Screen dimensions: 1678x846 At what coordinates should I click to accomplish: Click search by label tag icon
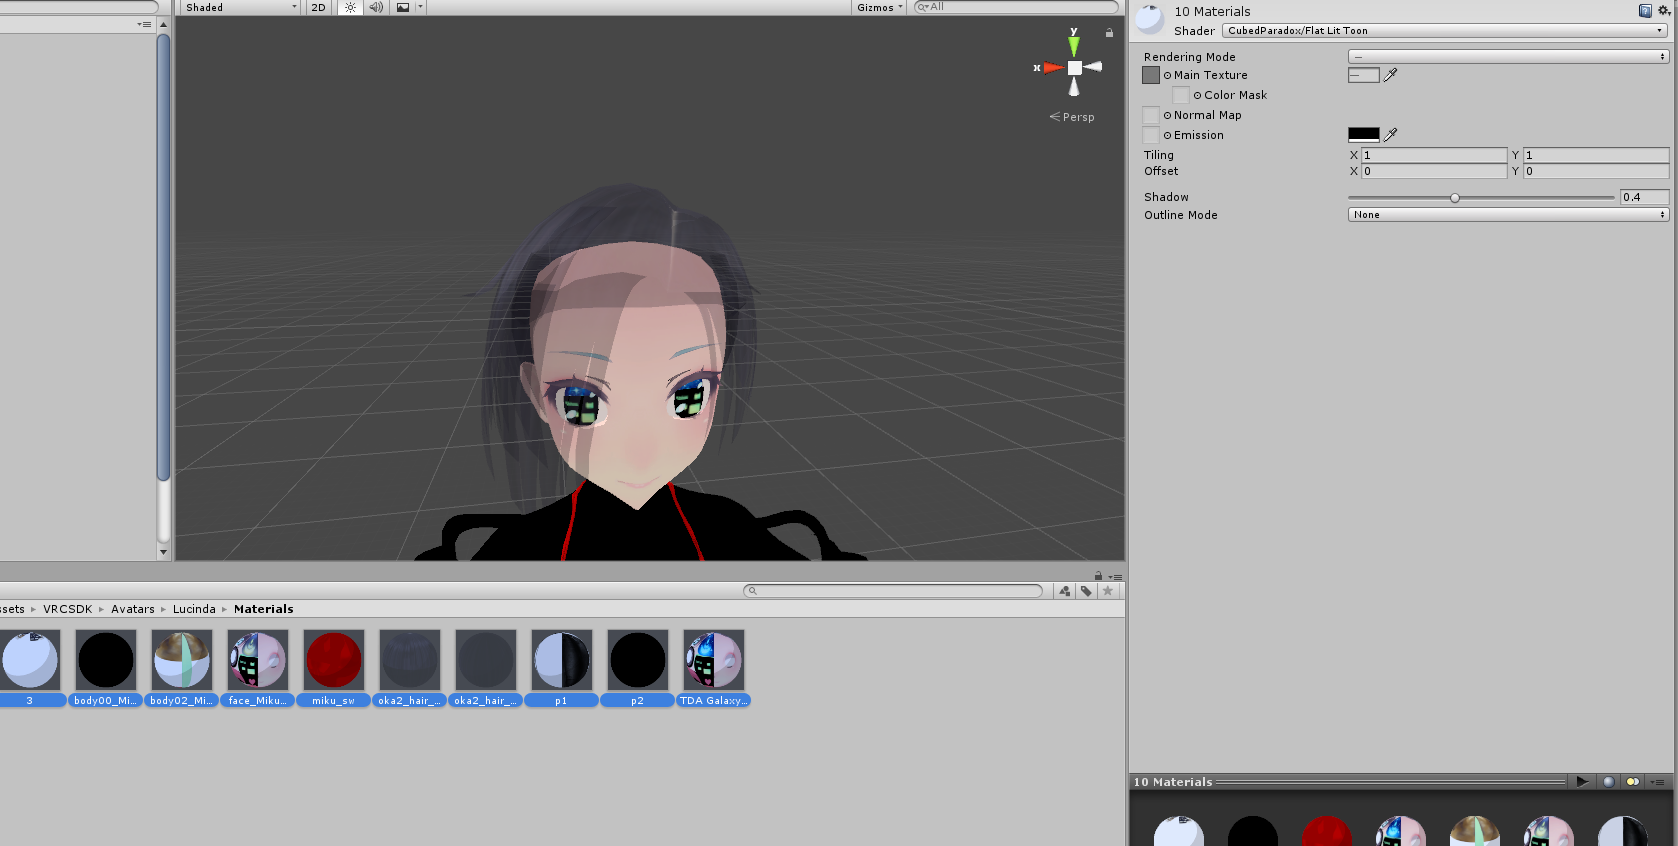click(x=1086, y=591)
